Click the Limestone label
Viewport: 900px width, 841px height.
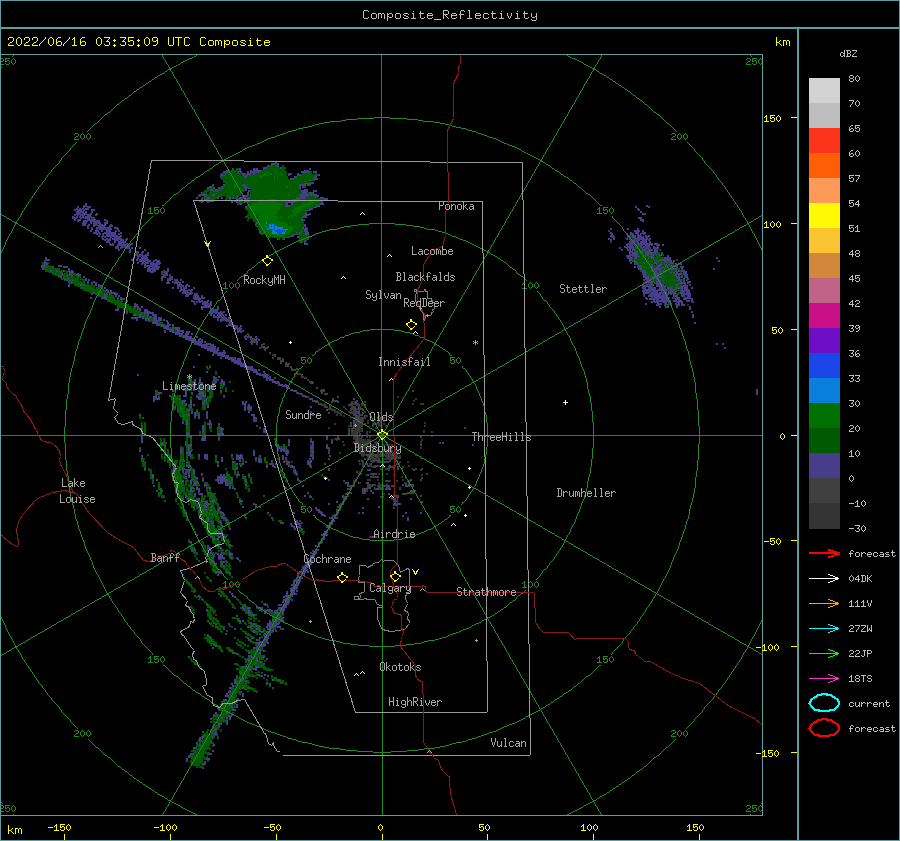tap(189, 386)
